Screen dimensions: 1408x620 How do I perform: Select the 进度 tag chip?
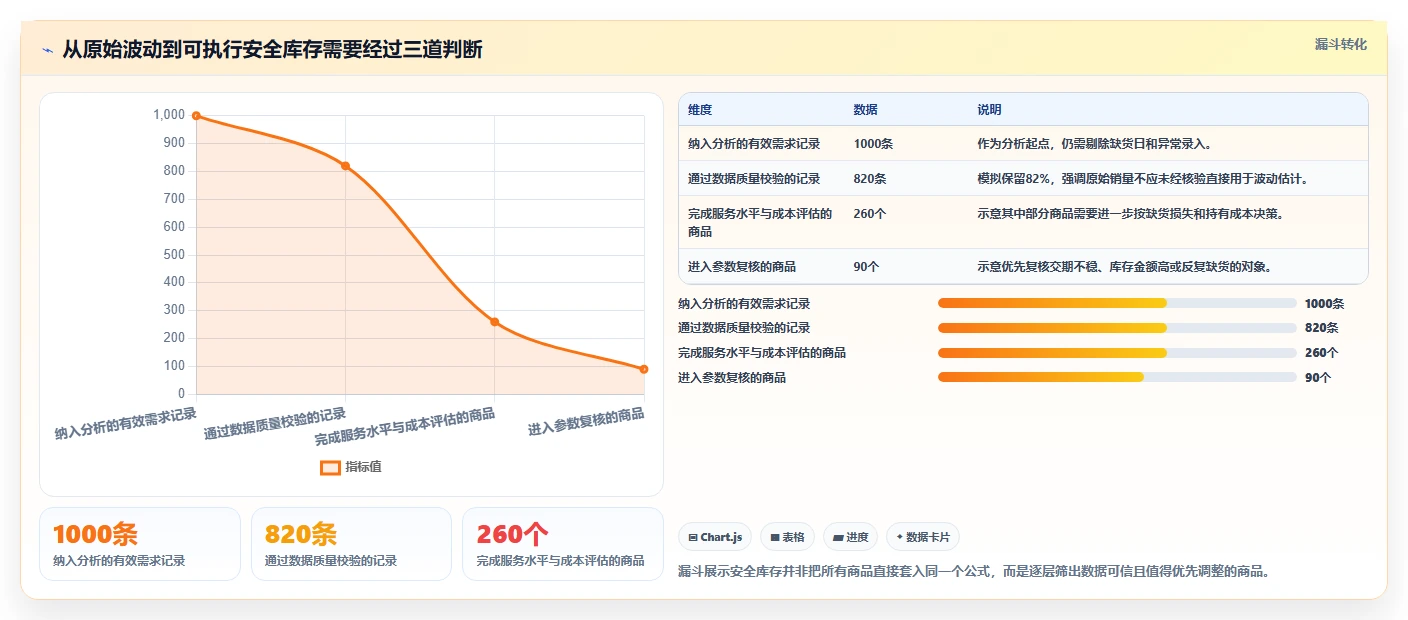(850, 537)
